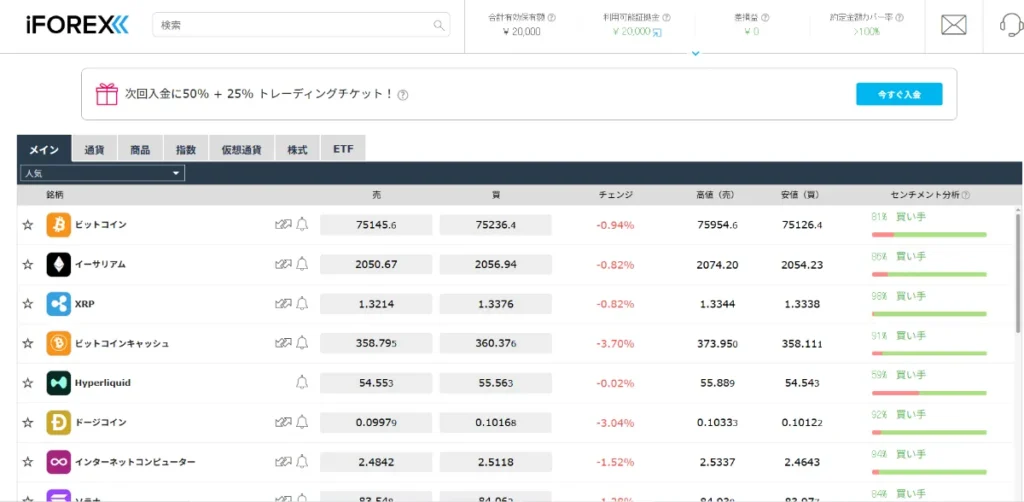Image resolution: width=1024 pixels, height=502 pixels.
Task: Switch to the 株式 tab
Action: (x=297, y=149)
